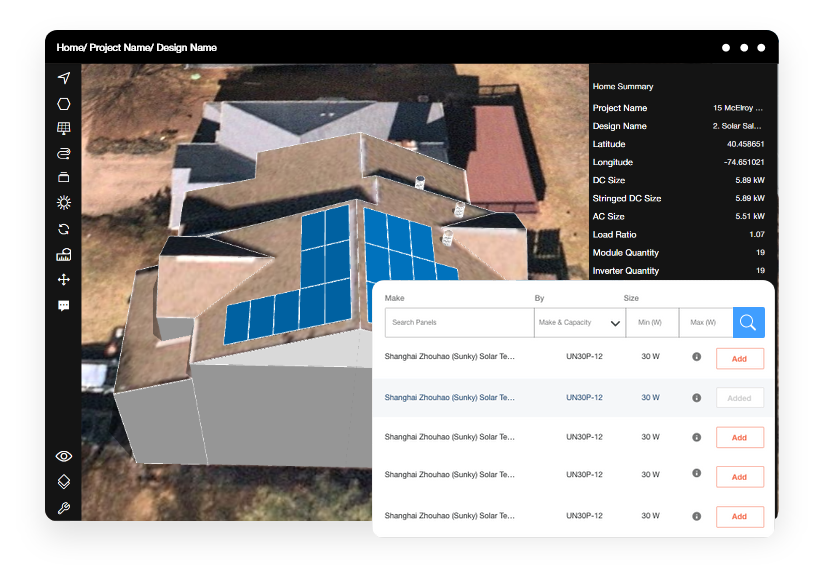
Task: Click the blue search button
Action: click(748, 322)
